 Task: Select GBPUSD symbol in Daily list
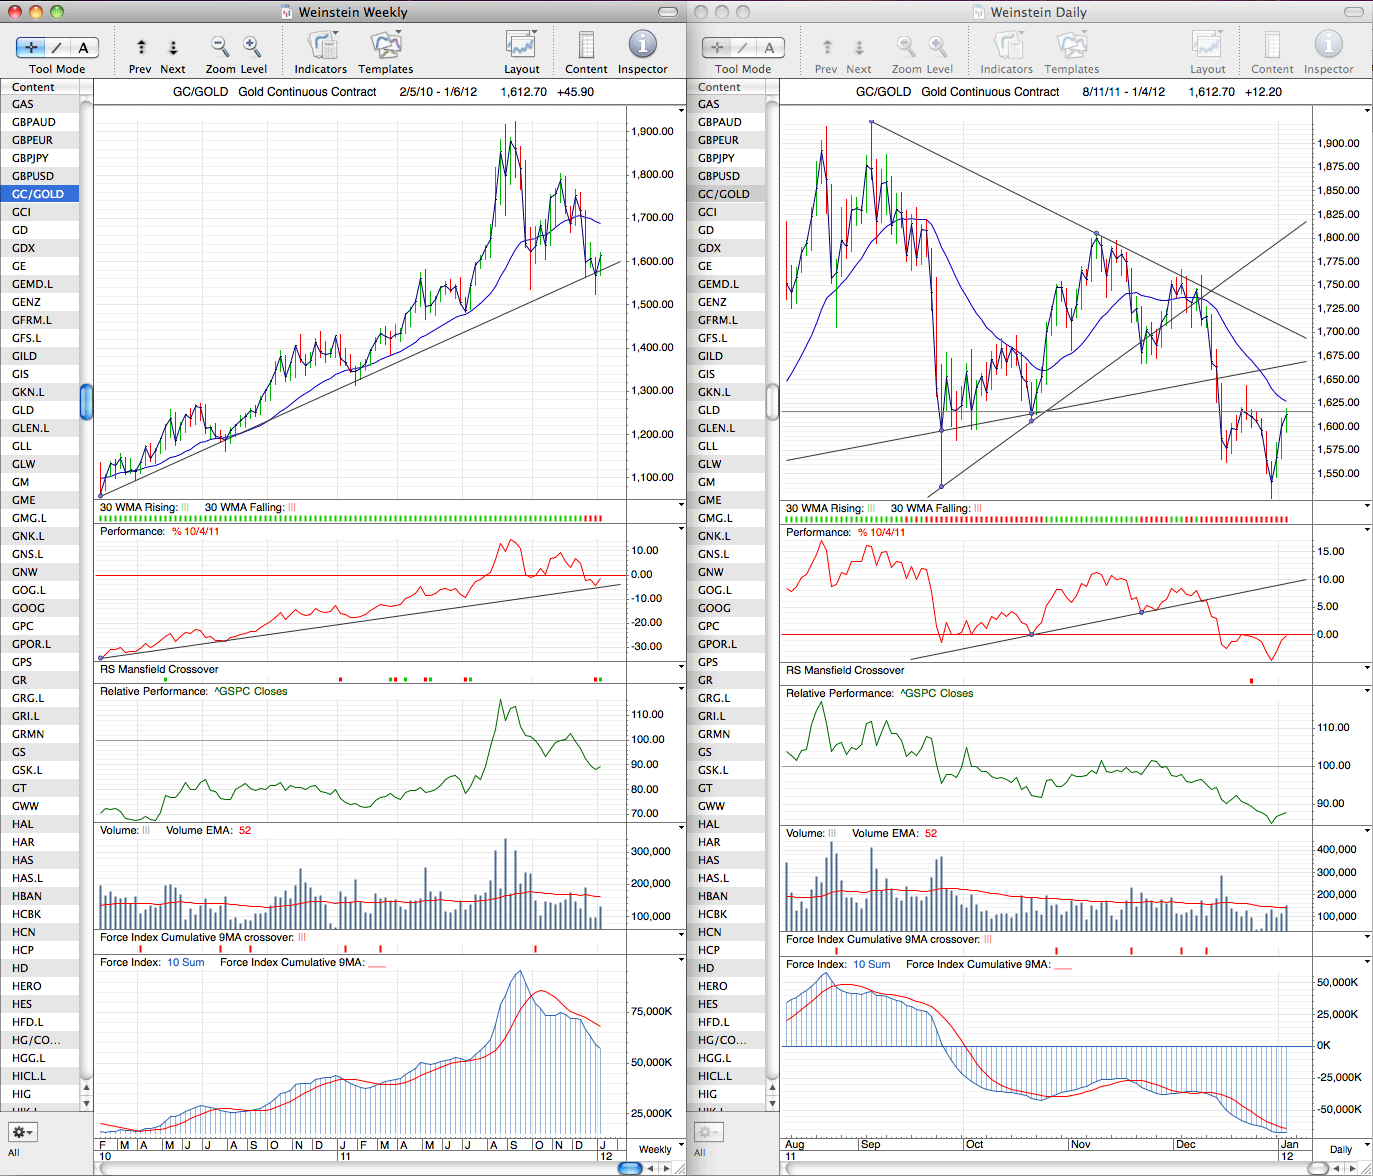(x=726, y=176)
